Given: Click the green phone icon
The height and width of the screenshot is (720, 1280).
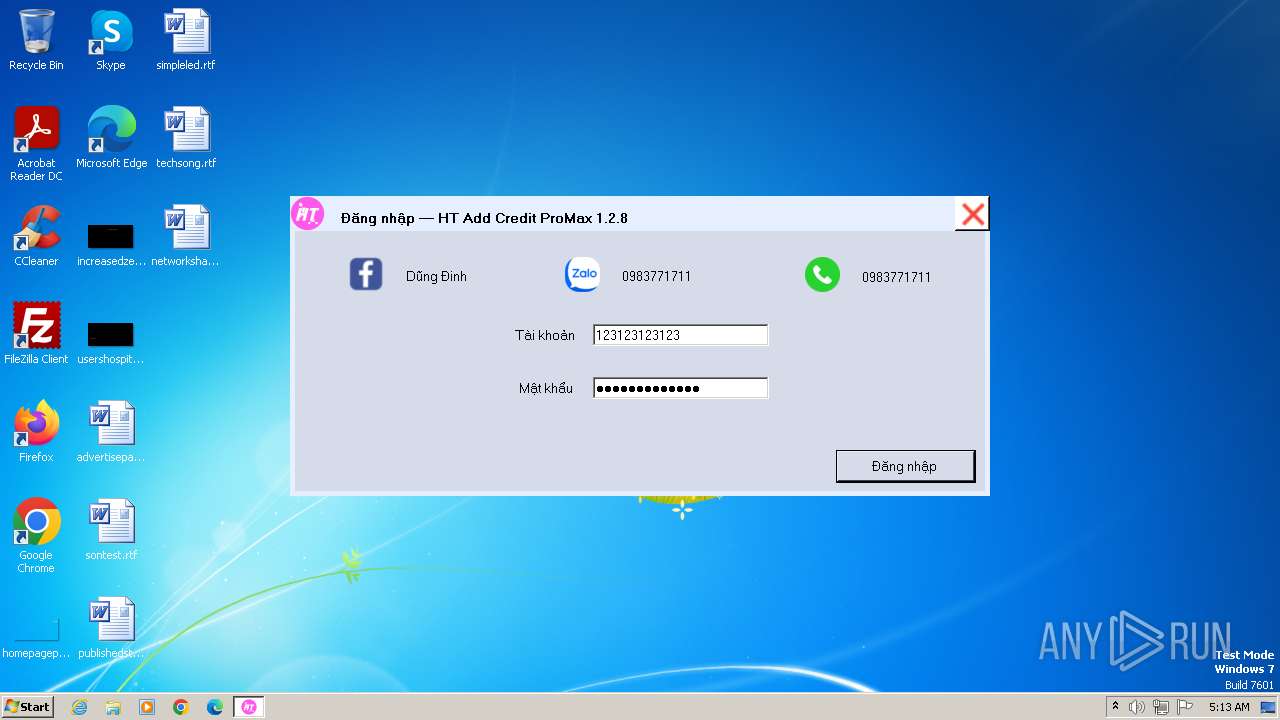Looking at the screenshot, I should pyautogui.click(x=822, y=275).
